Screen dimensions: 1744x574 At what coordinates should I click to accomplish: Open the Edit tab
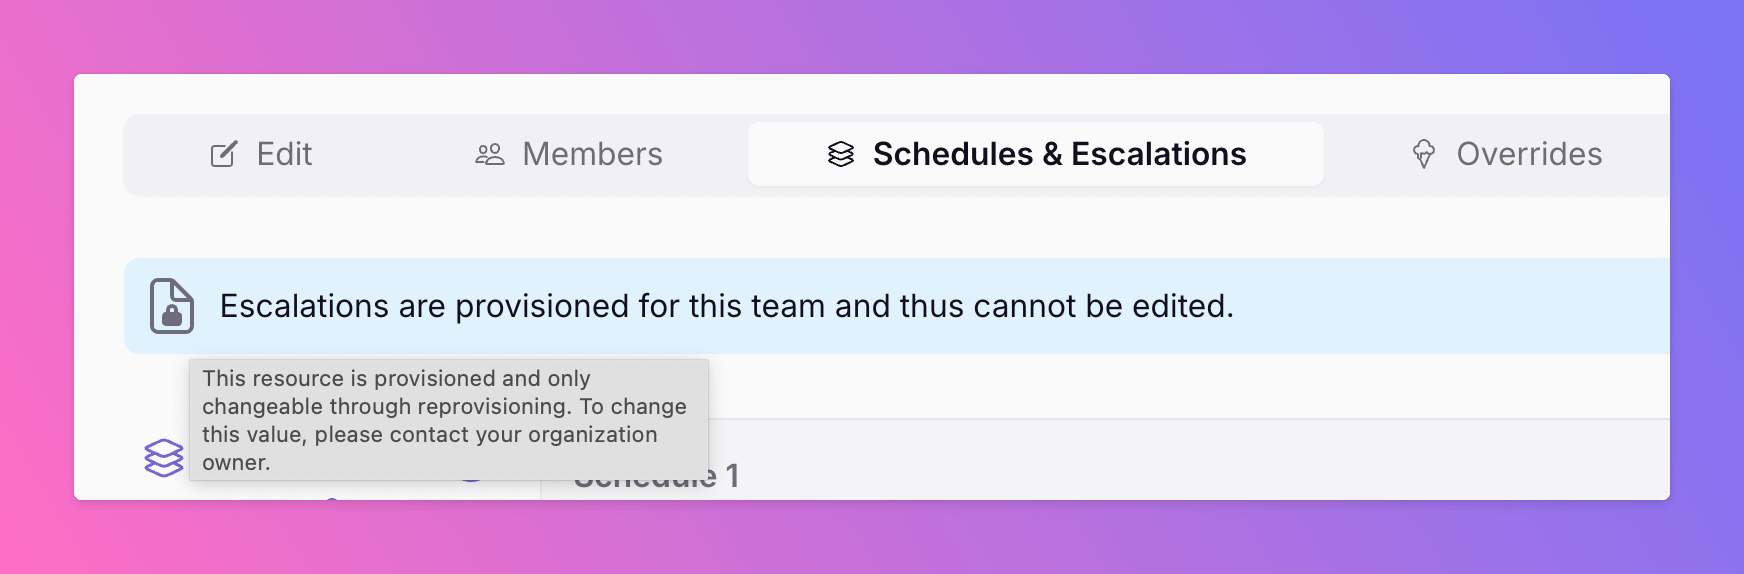(x=261, y=154)
